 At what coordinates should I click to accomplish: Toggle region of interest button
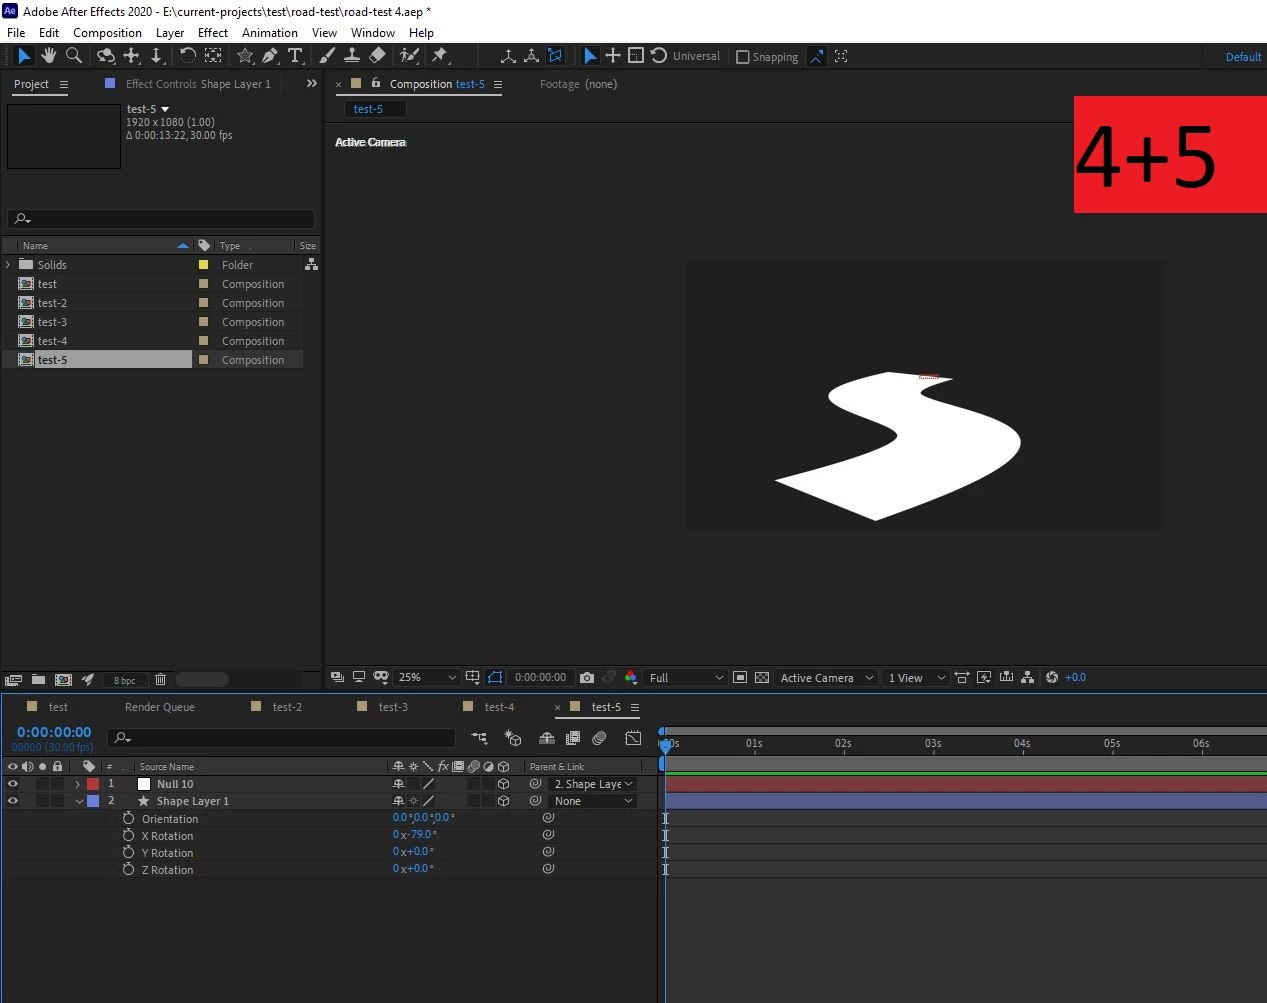click(x=740, y=677)
